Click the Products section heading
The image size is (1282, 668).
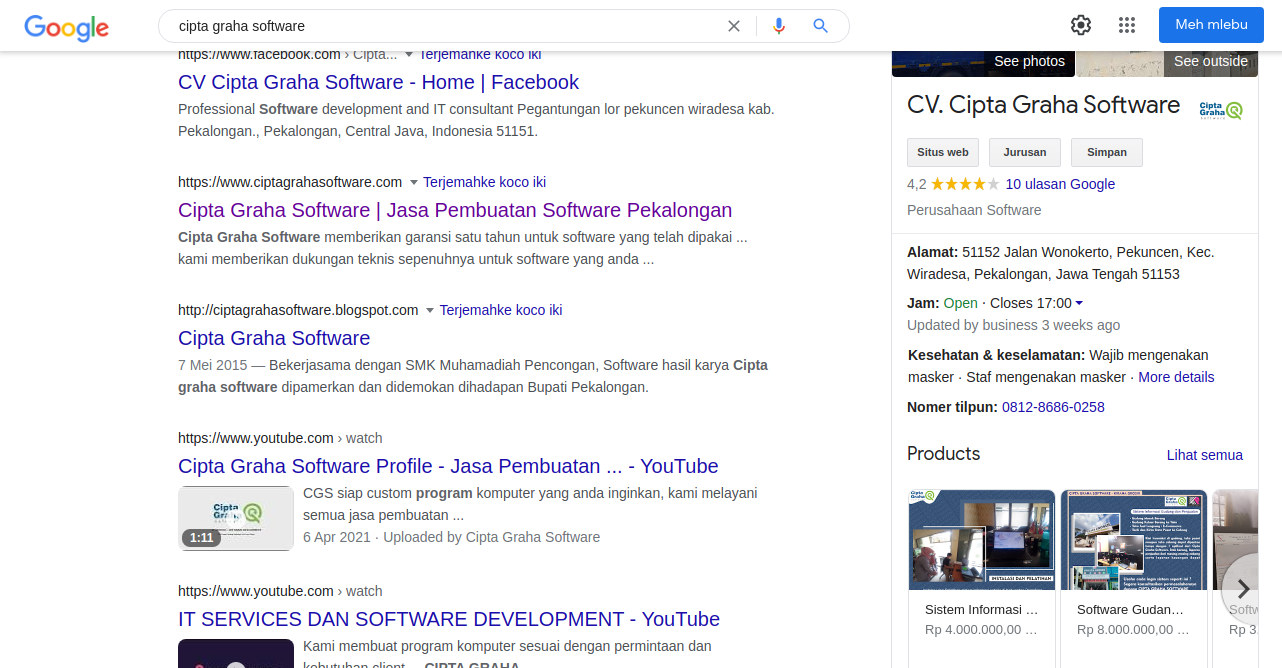coord(943,453)
